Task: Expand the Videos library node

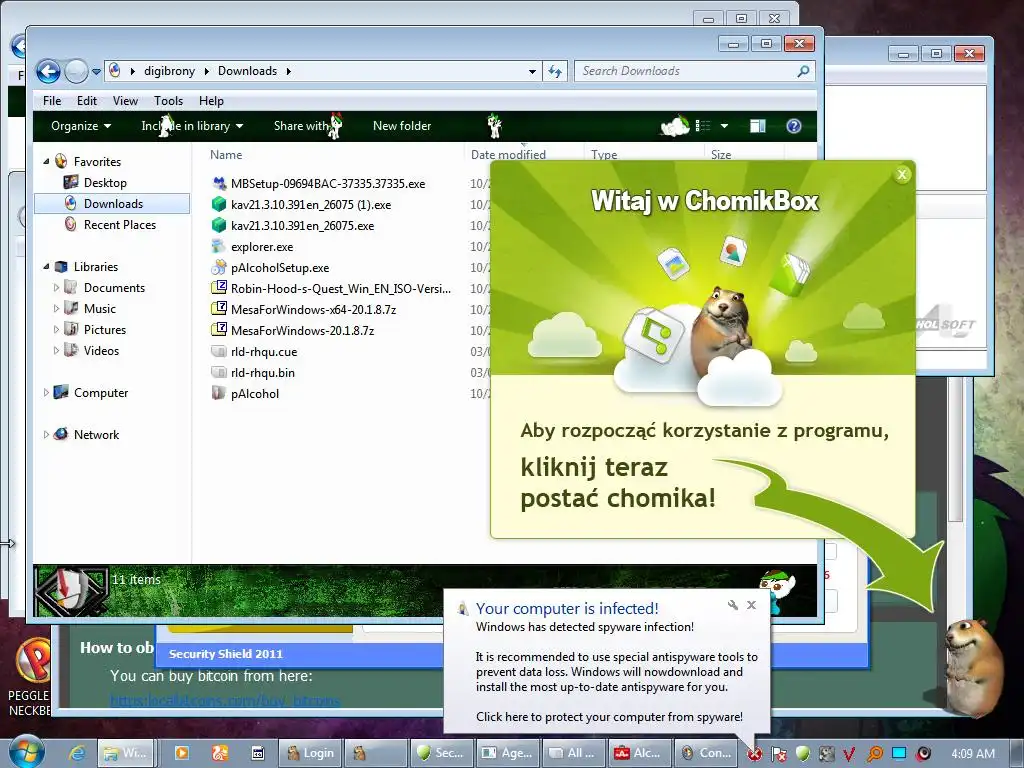Action: [56, 351]
